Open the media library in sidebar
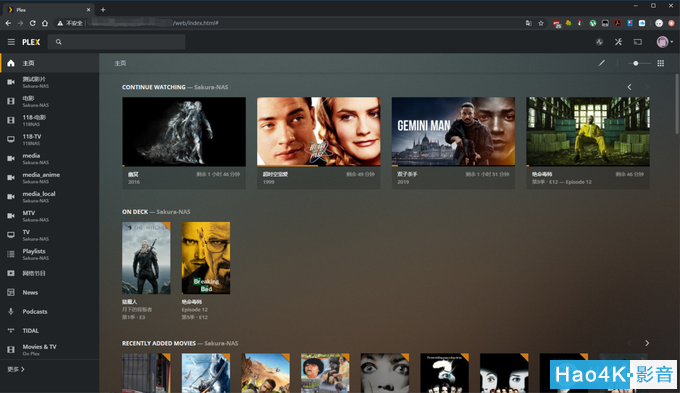This screenshot has width=680, height=393. [49, 158]
